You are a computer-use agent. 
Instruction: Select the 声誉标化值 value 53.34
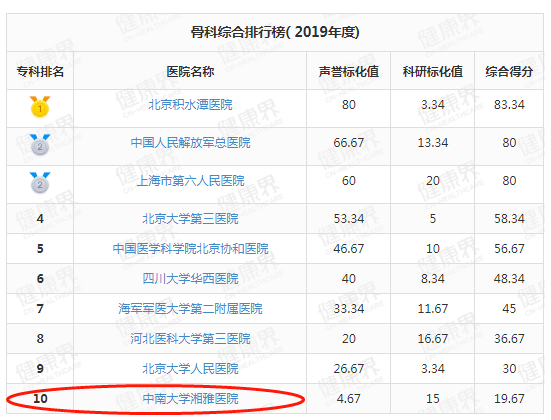(349, 219)
